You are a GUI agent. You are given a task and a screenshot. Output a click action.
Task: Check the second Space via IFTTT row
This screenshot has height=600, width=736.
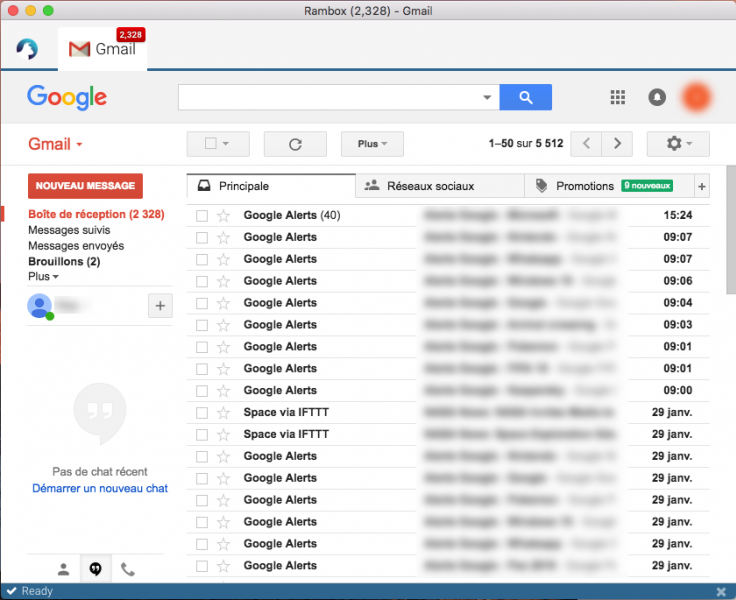pos(202,435)
